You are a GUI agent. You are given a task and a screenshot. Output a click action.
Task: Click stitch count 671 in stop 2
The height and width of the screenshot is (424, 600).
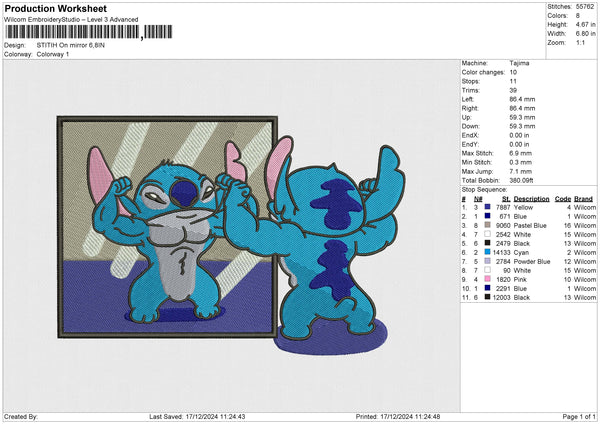pyautogui.click(x=505, y=216)
